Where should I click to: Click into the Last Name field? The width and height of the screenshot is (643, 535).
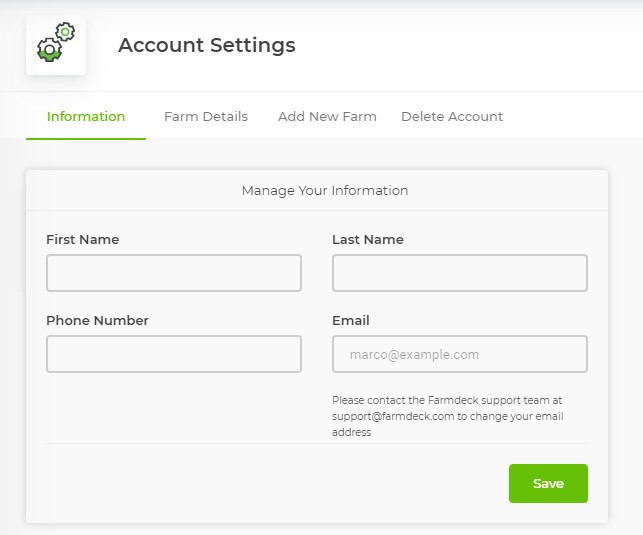coord(459,273)
